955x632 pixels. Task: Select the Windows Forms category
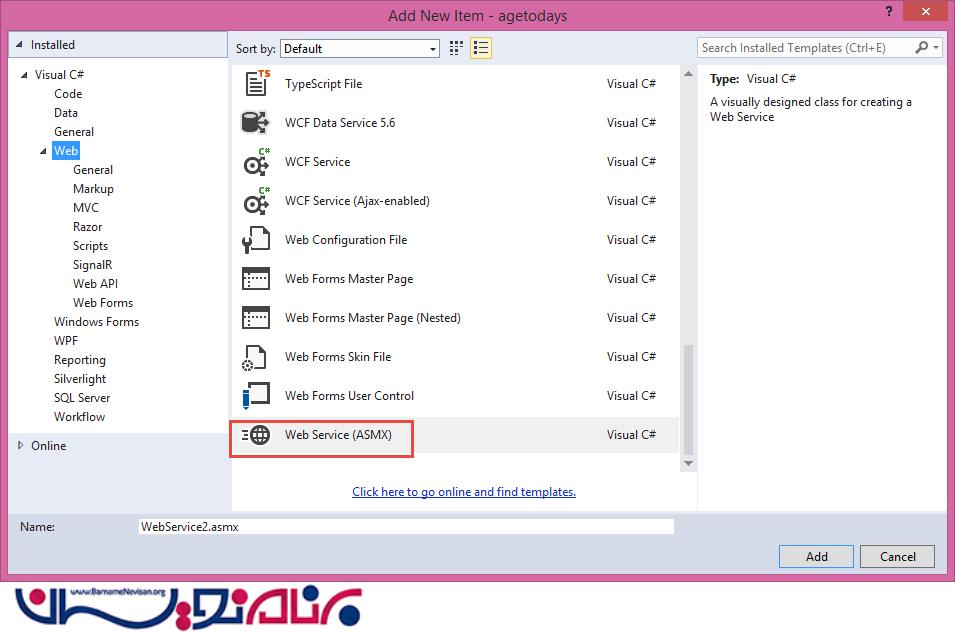(x=96, y=321)
